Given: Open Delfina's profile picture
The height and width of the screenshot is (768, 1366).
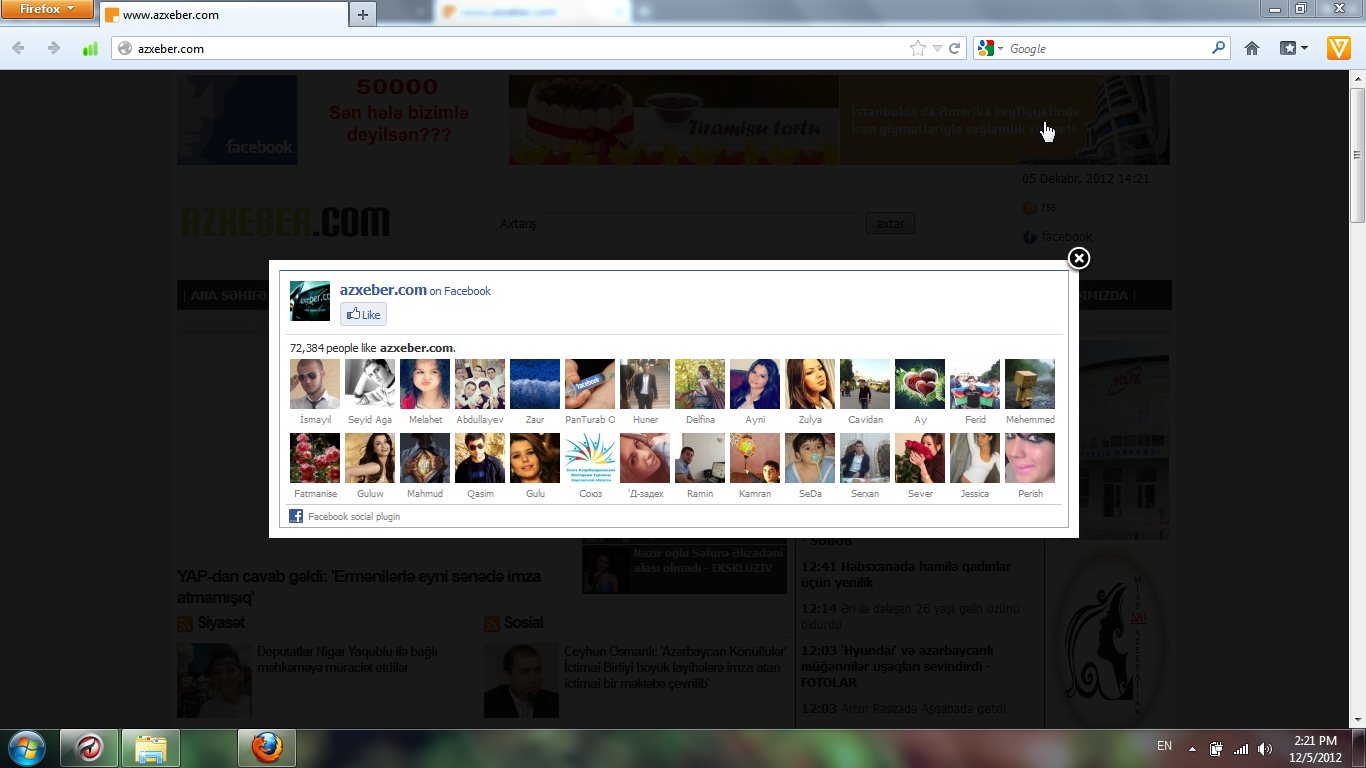Looking at the screenshot, I should coord(700,384).
